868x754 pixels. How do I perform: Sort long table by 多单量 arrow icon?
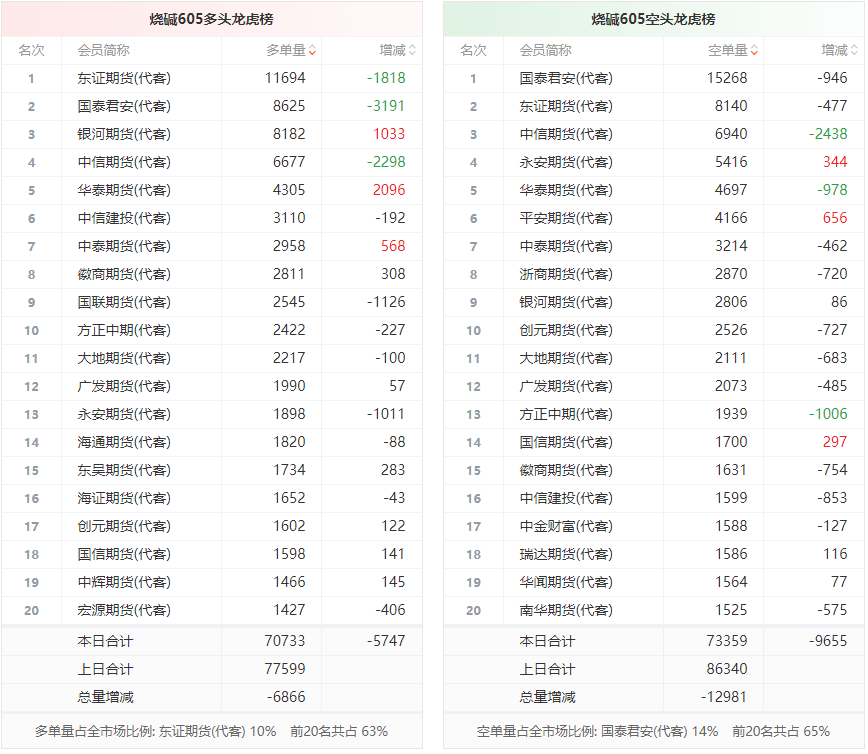pyautogui.click(x=312, y=50)
